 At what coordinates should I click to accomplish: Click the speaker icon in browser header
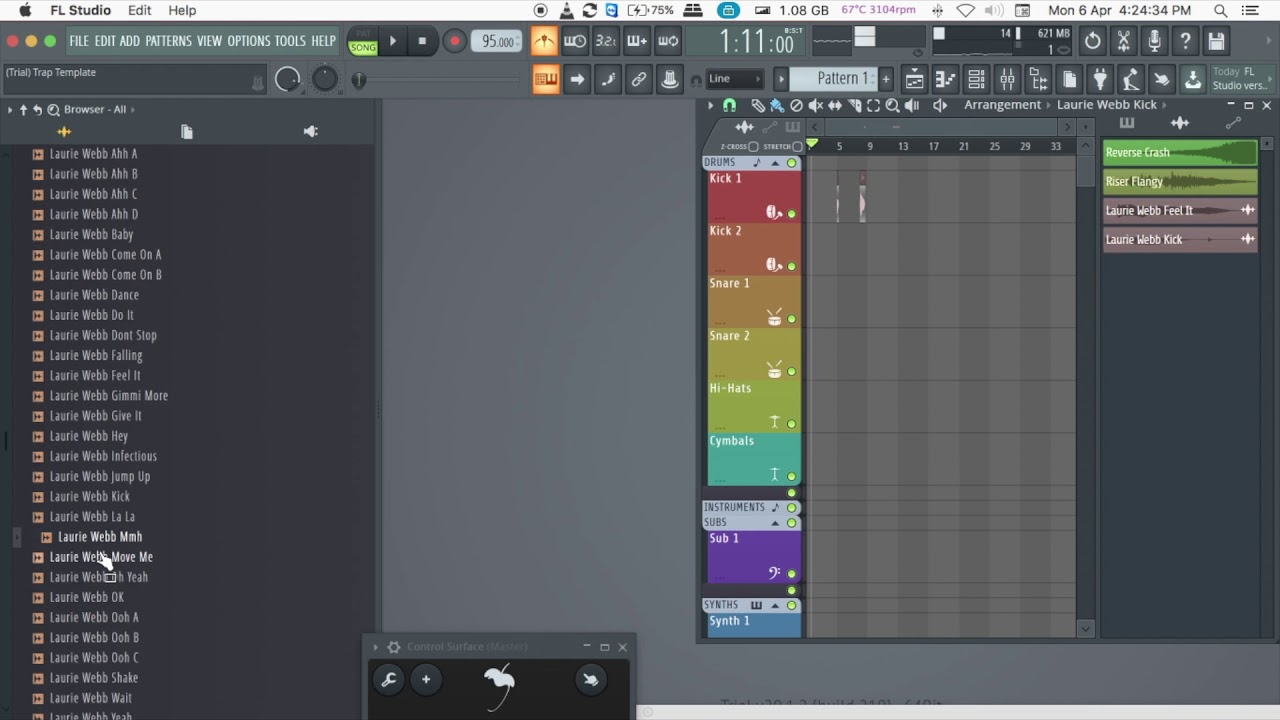tap(311, 131)
